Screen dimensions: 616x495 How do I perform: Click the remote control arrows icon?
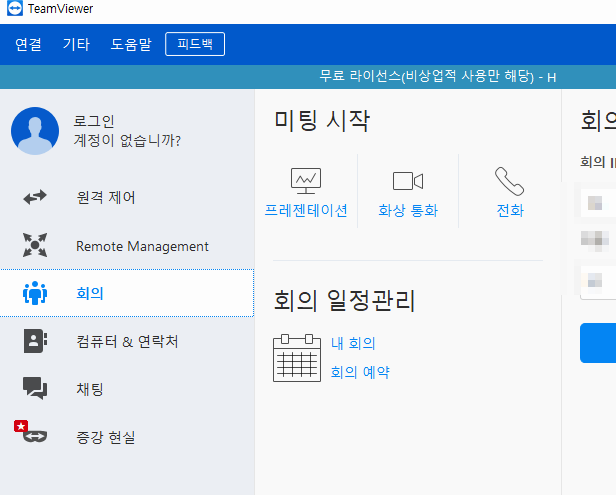35,197
